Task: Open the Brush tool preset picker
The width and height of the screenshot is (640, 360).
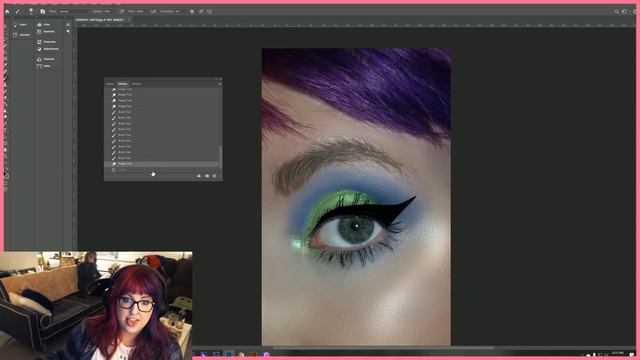Action: coord(18,11)
